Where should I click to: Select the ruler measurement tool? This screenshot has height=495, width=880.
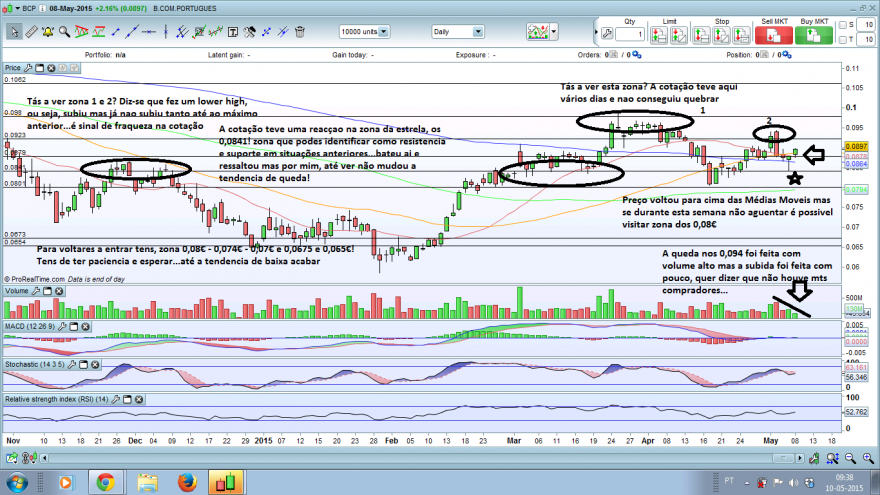(x=31, y=32)
